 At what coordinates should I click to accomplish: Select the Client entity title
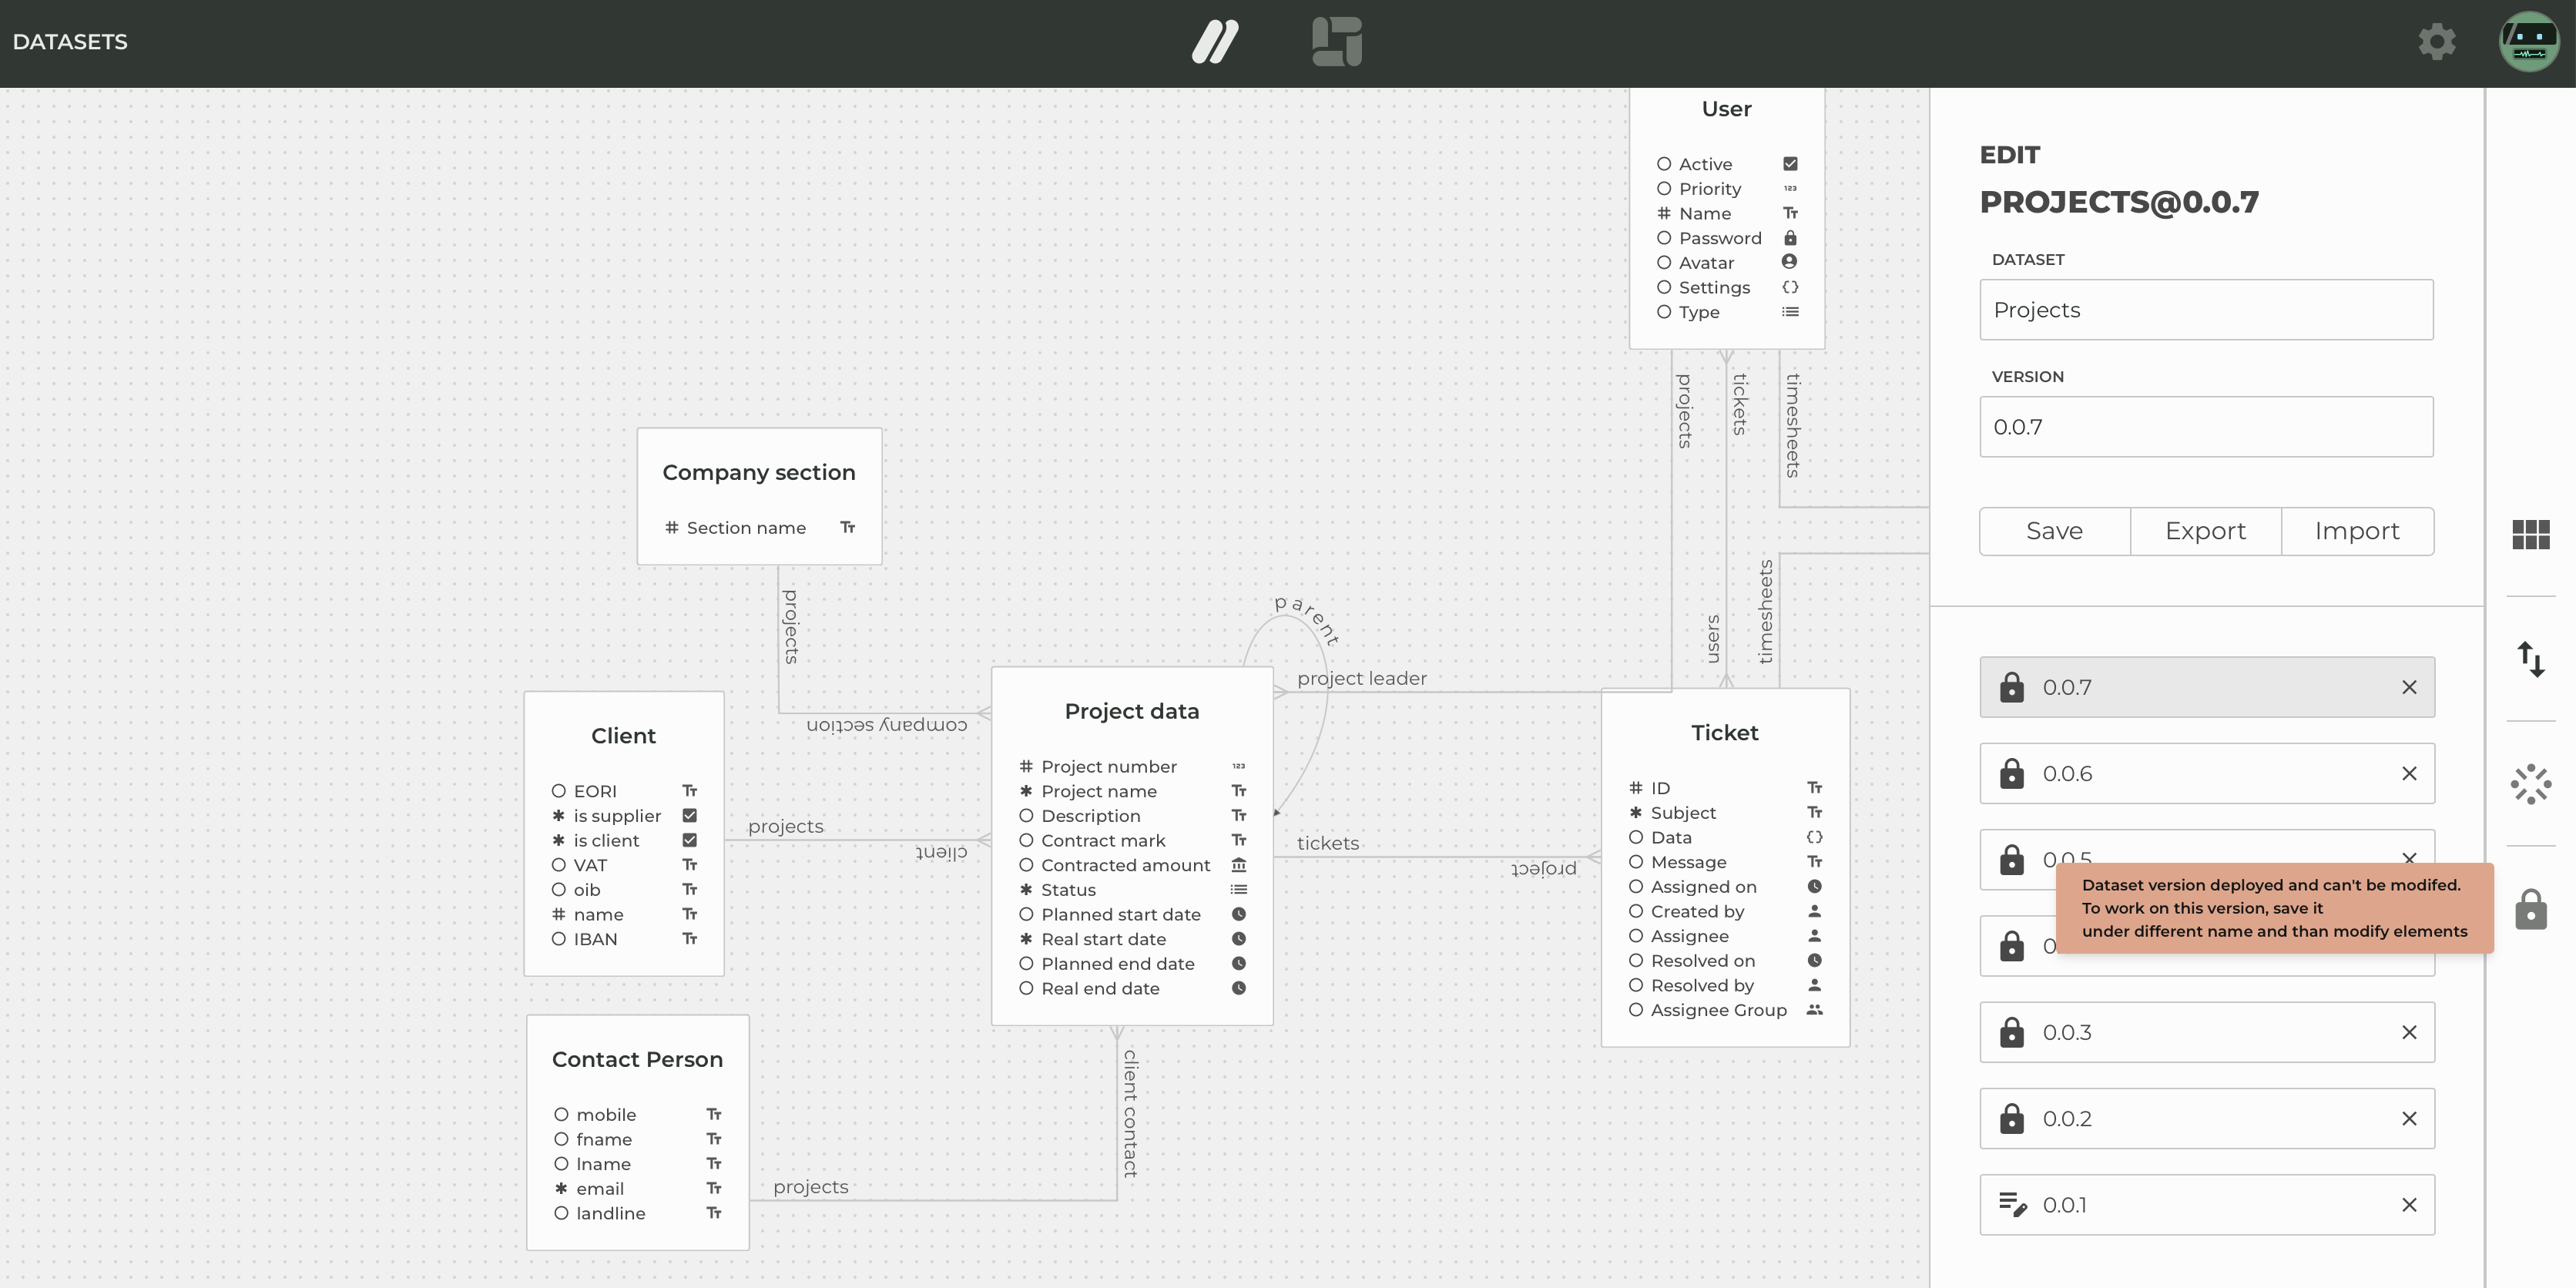(x=624, y=736)
